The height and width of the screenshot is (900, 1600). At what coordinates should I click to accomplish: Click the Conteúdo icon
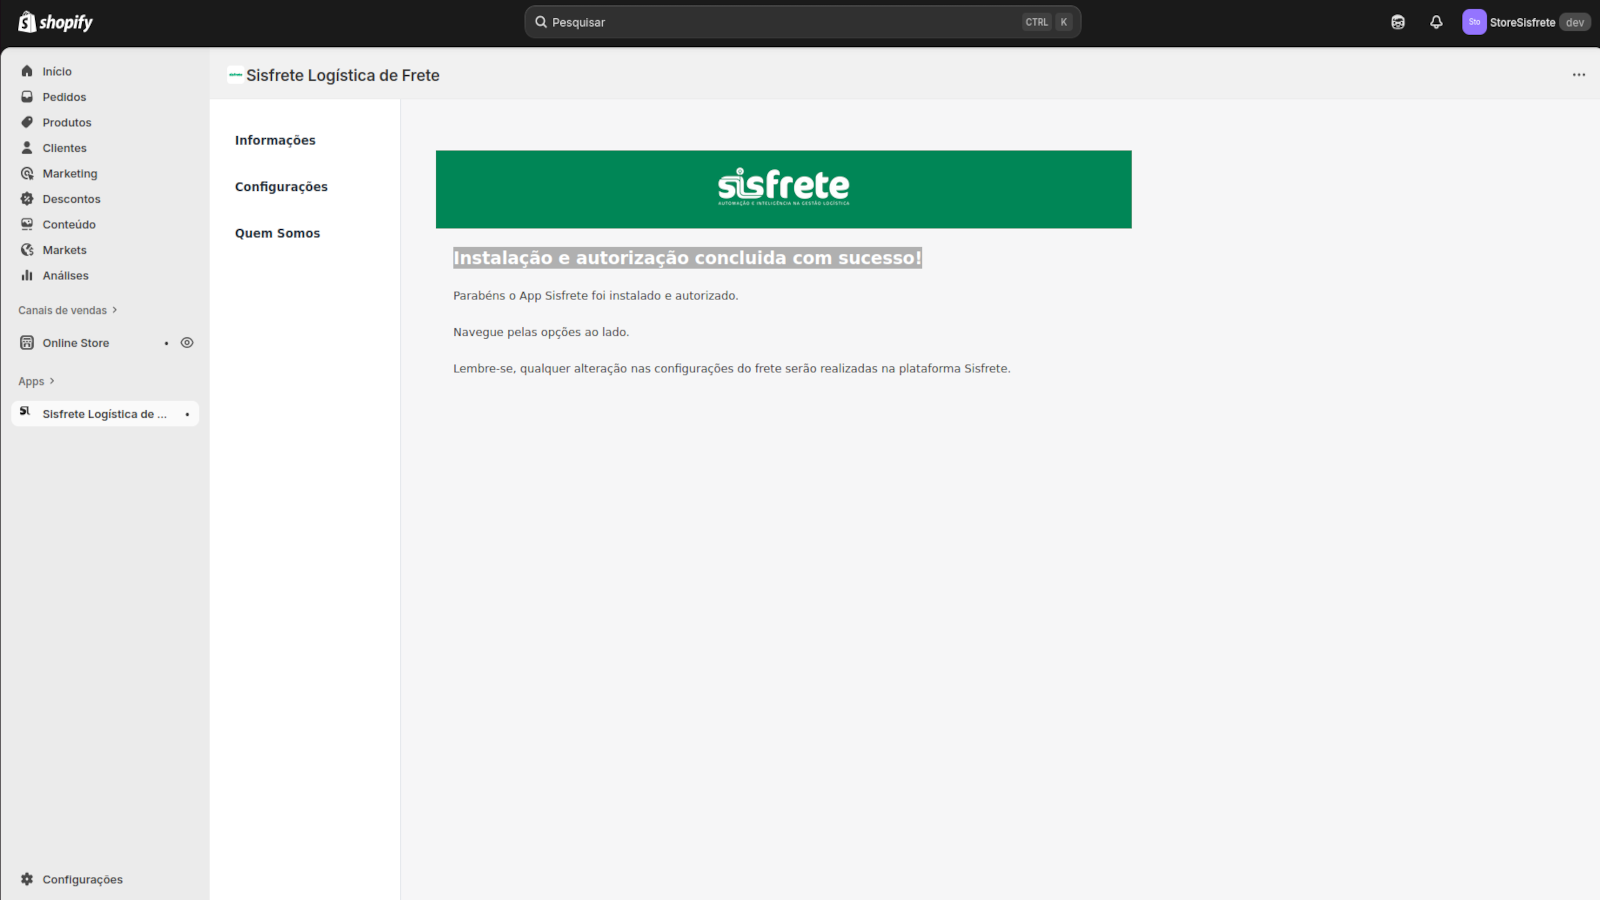[27, 224]
